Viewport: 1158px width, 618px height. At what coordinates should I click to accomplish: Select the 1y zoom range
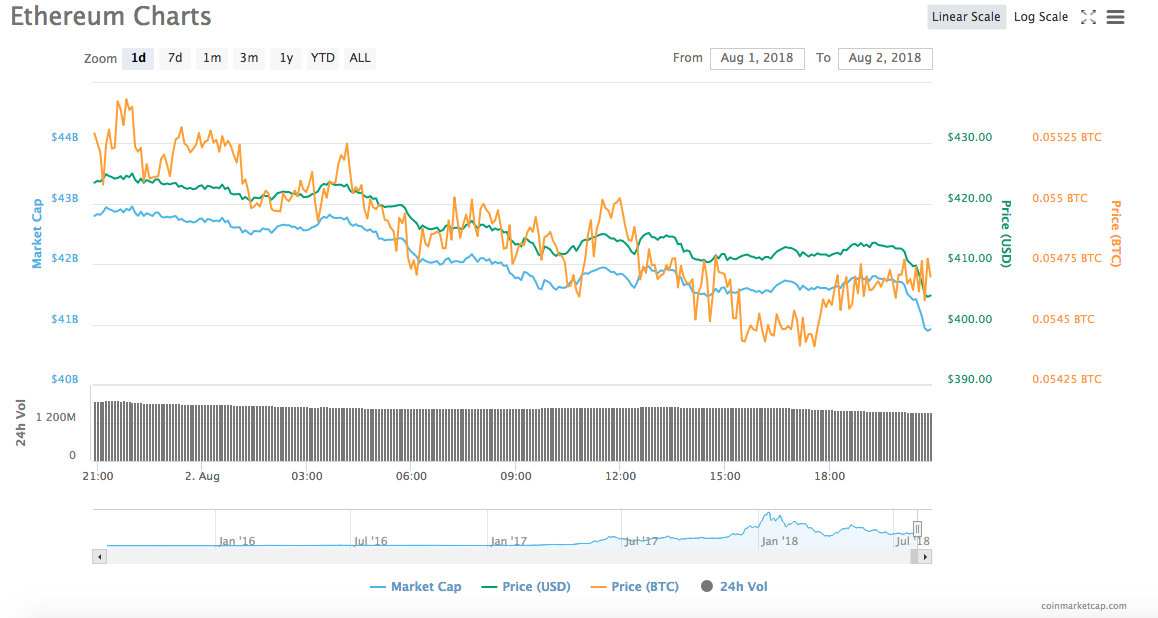[286, 58]
